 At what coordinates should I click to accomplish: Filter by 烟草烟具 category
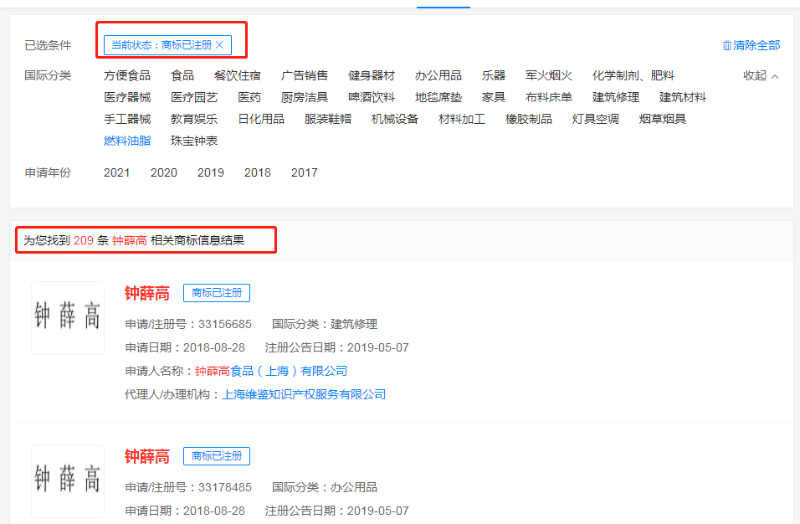(662, 119)
